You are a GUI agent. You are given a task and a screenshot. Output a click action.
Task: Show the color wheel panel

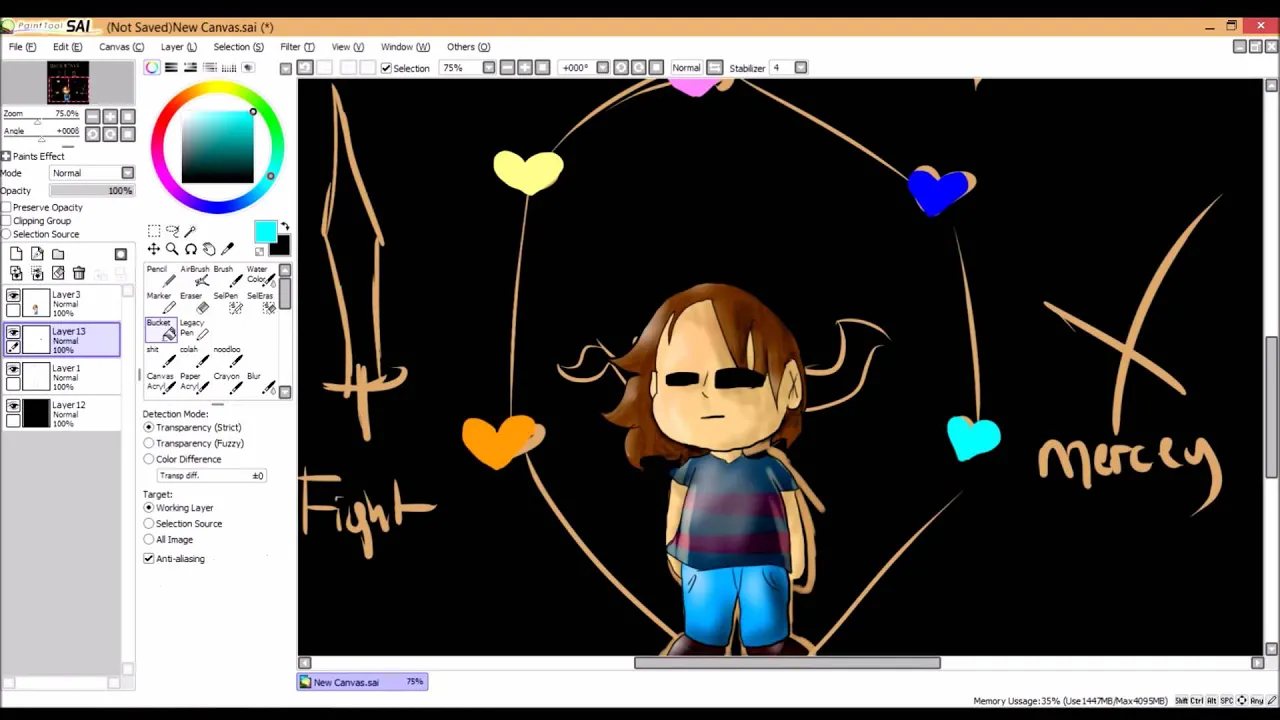151,67
